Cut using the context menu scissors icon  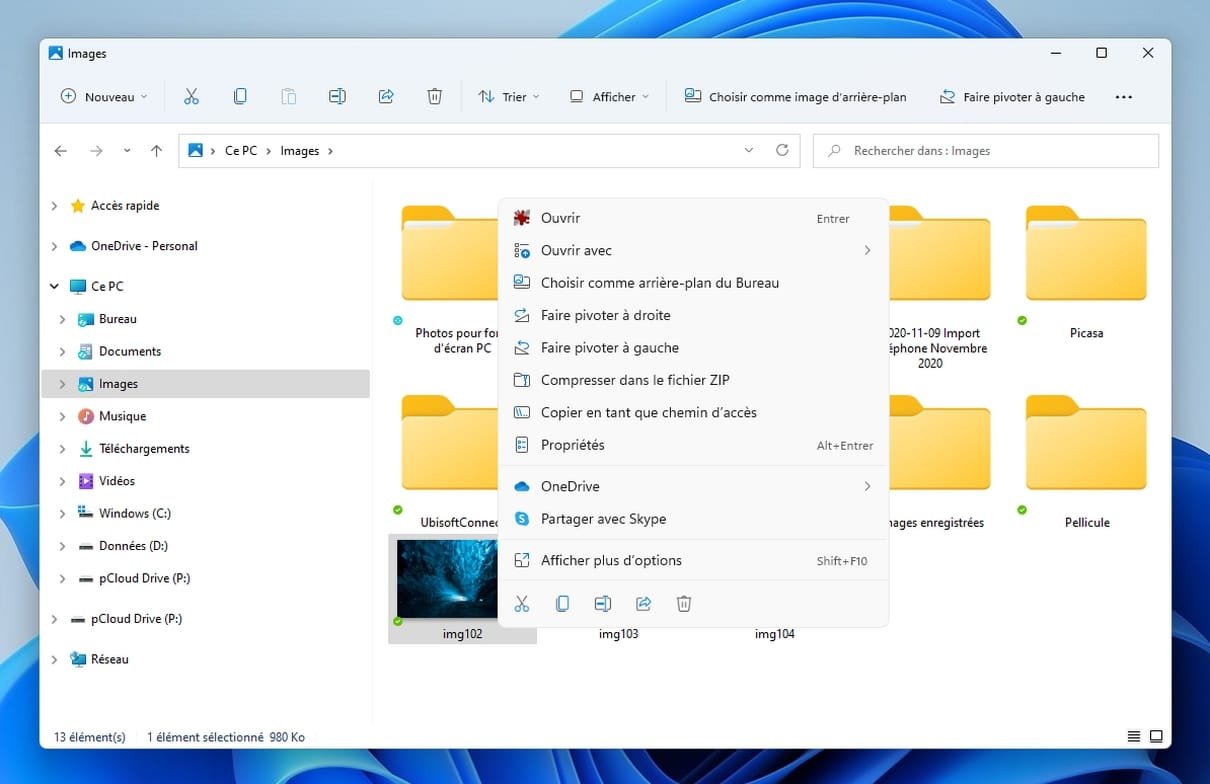pyautogui.click(x=521, y=604)
